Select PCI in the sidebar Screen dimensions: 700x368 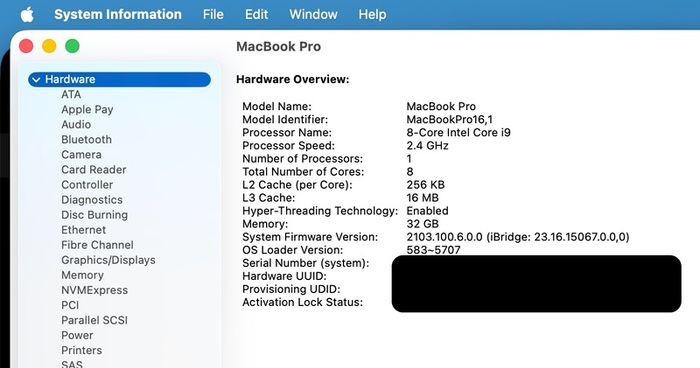click(x=70, y=305)
